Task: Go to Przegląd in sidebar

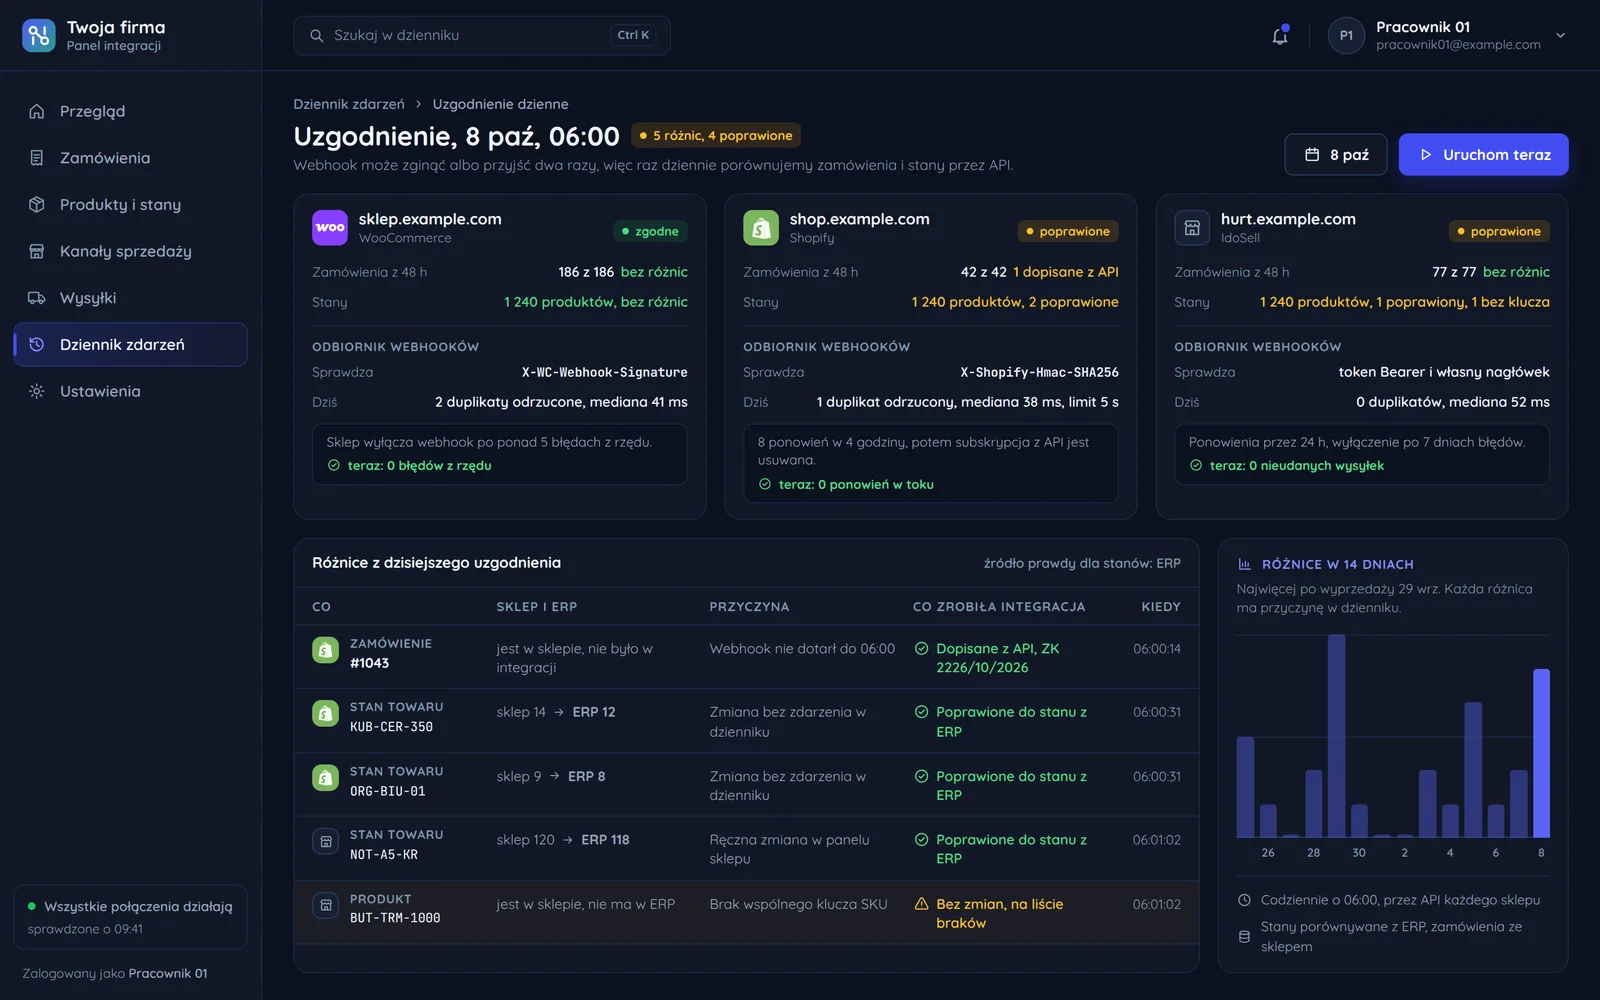Action: (130, 111)
